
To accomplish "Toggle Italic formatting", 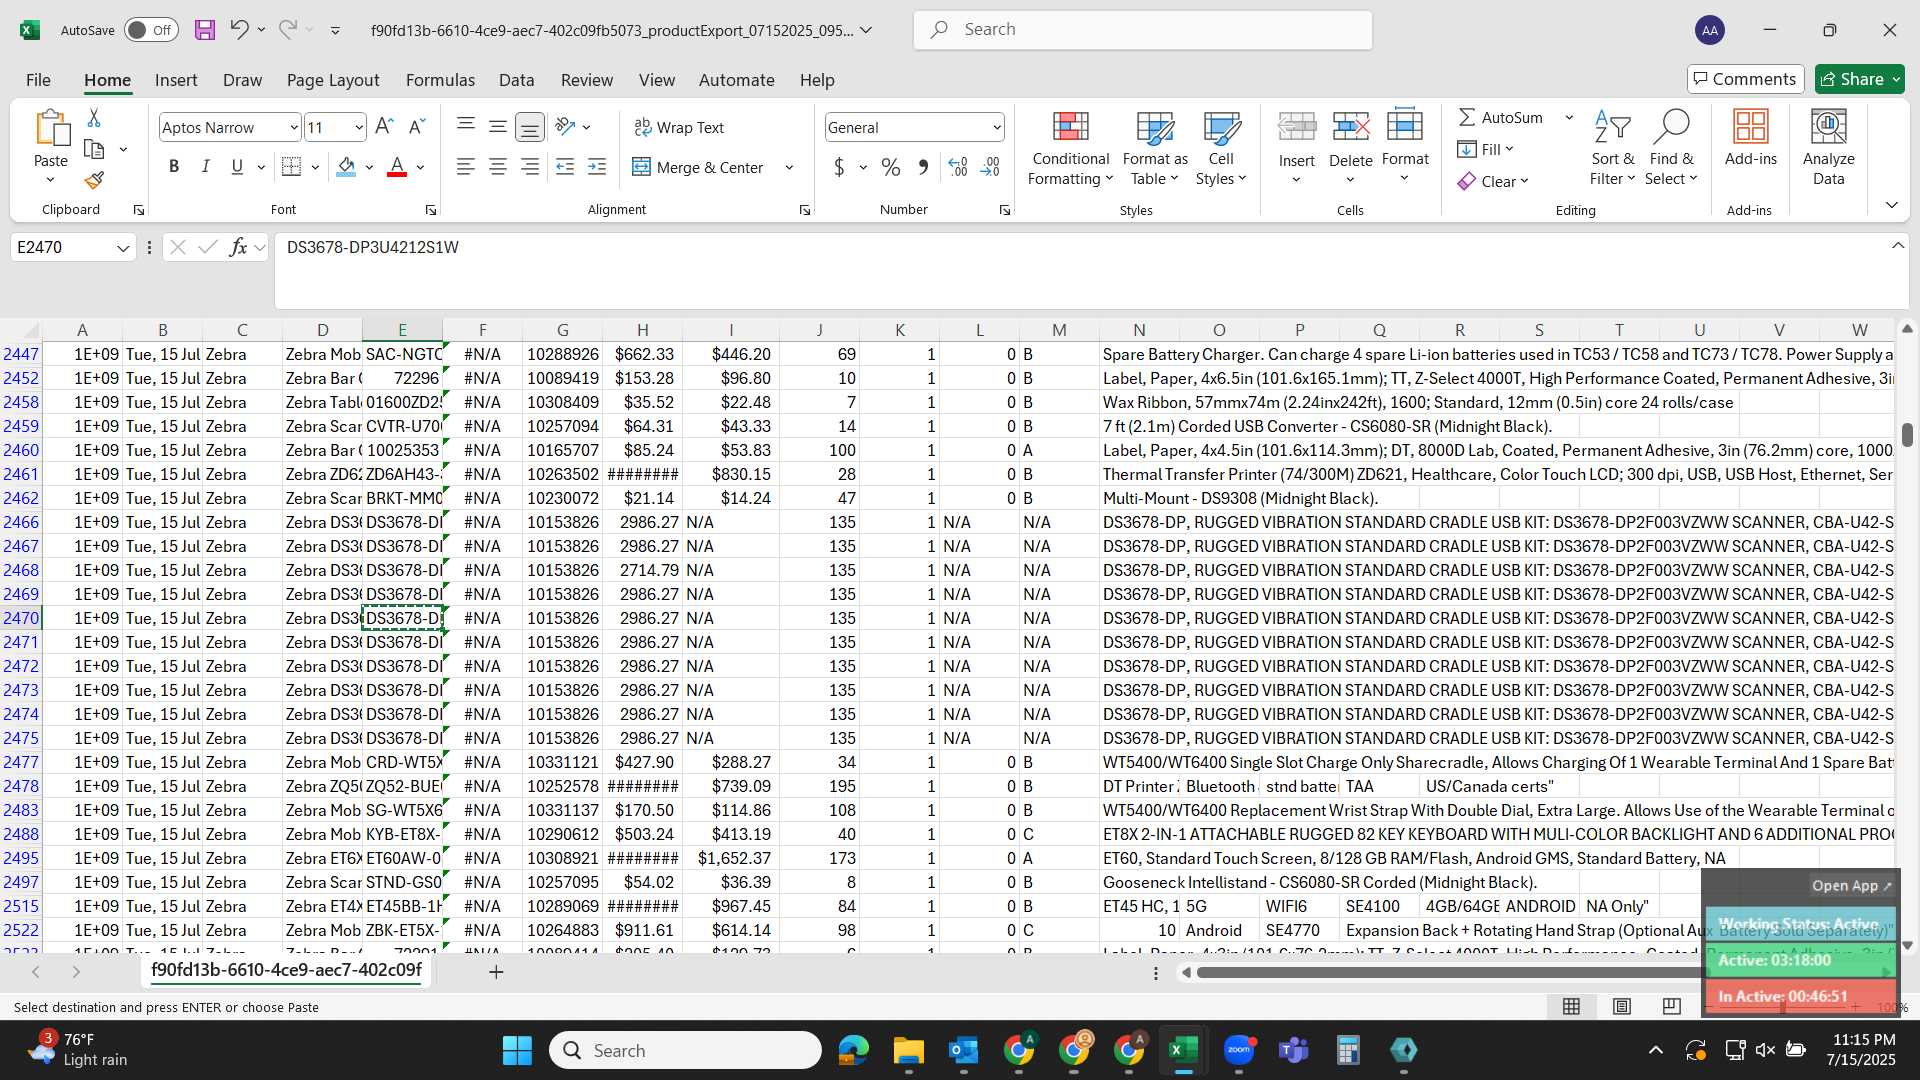I will point(205,167).
